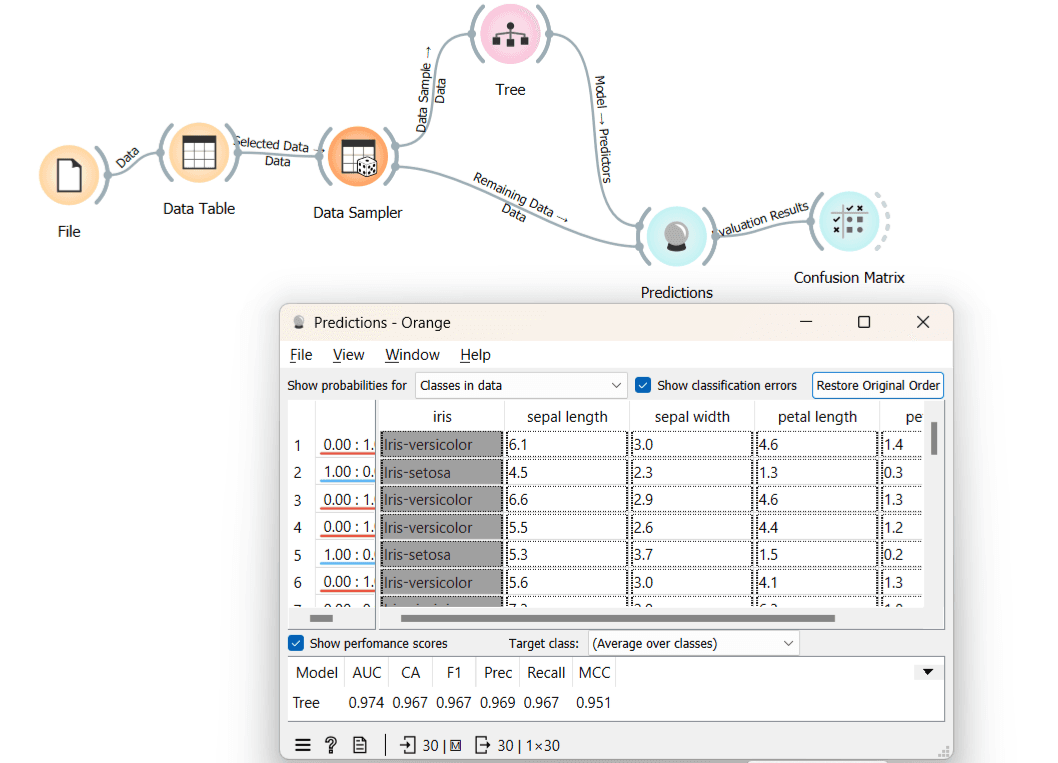
Task: Select row 1 Iris-versicolor cell
Action: tap(442, 445)
